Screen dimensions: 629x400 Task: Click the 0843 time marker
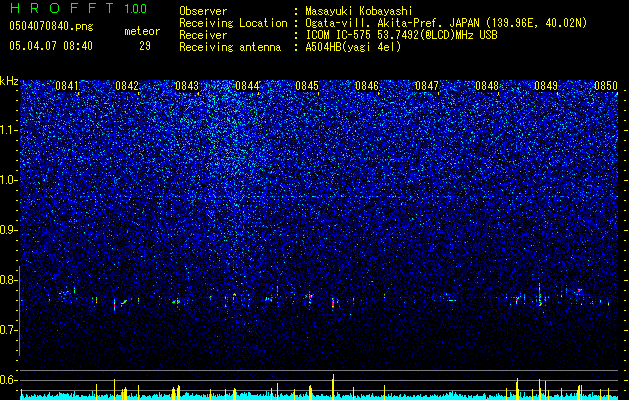[x=187, y=86]
